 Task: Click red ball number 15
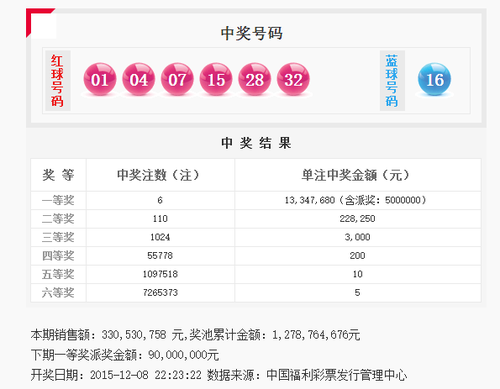tap(216, 79)
